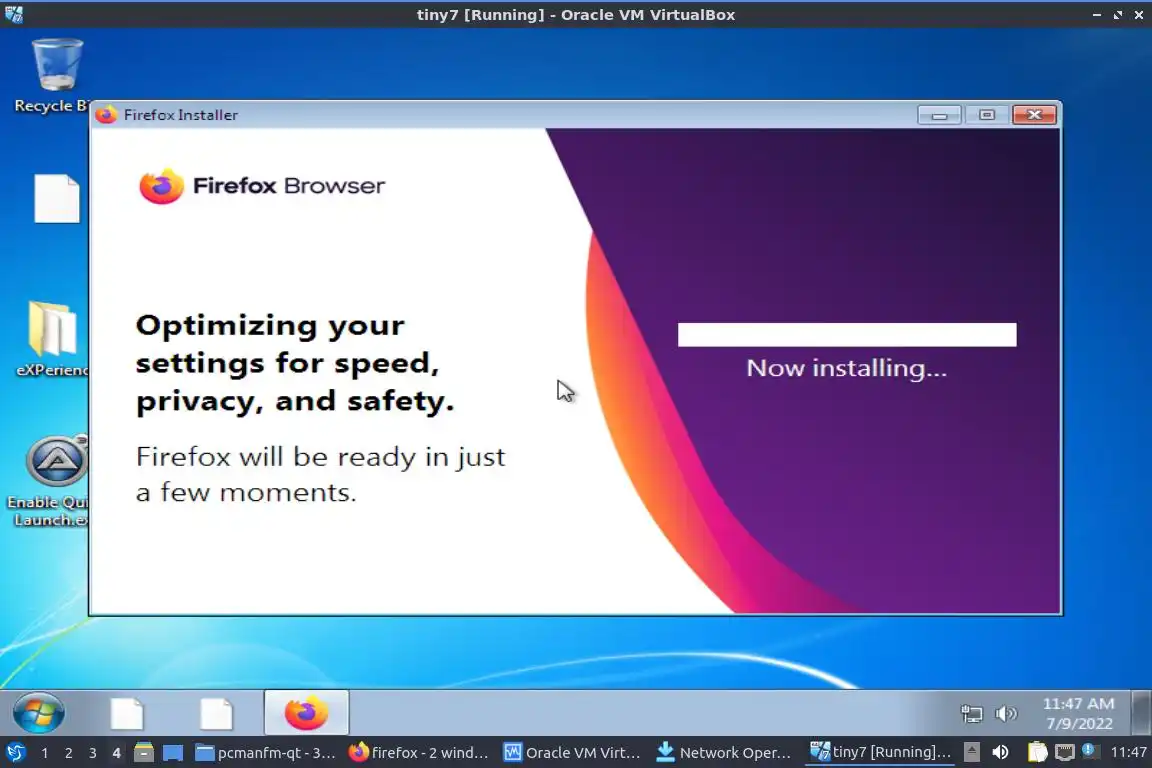Viewport: 1152px width, 768px height.
Task: Launch file manager from host panel quick launch
Action: 144,753
